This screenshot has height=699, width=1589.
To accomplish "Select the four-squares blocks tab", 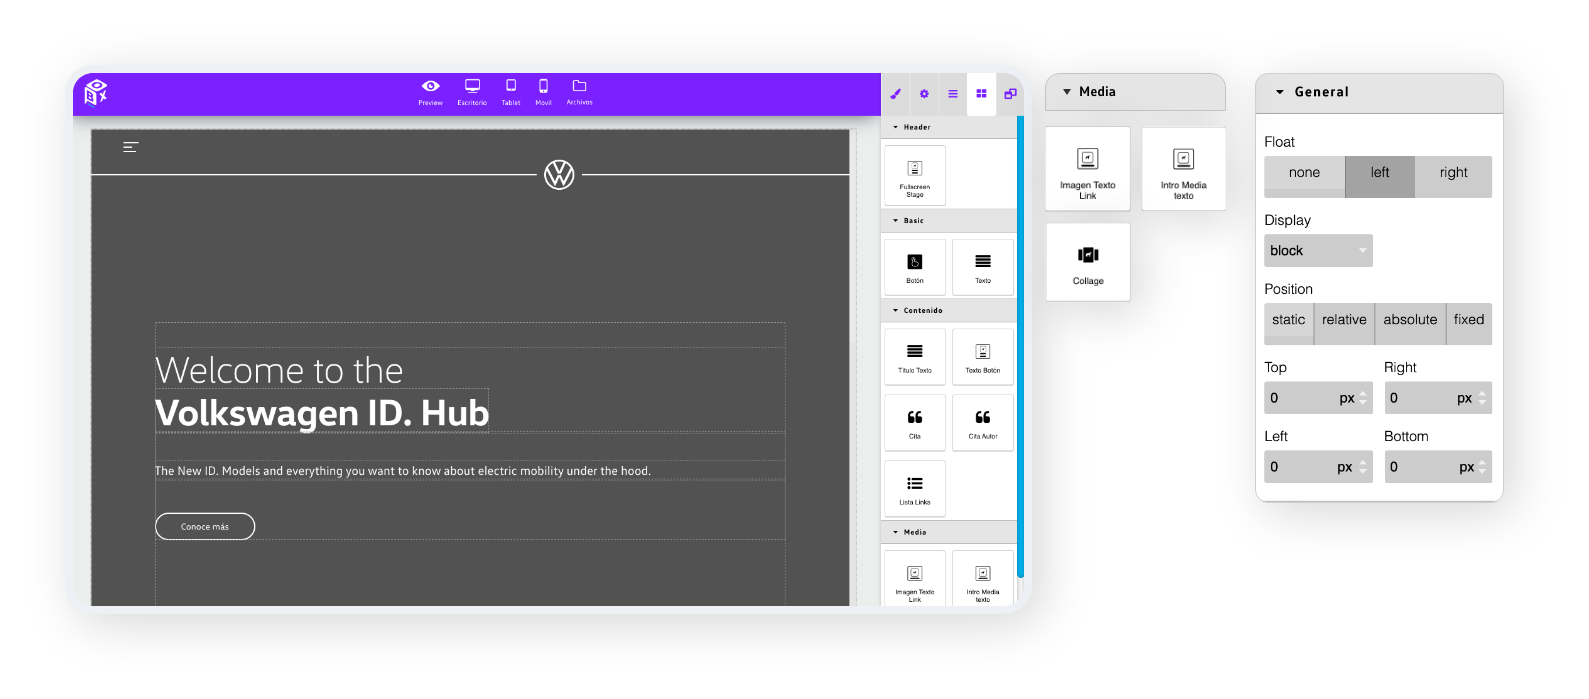I will pos(982,94).
